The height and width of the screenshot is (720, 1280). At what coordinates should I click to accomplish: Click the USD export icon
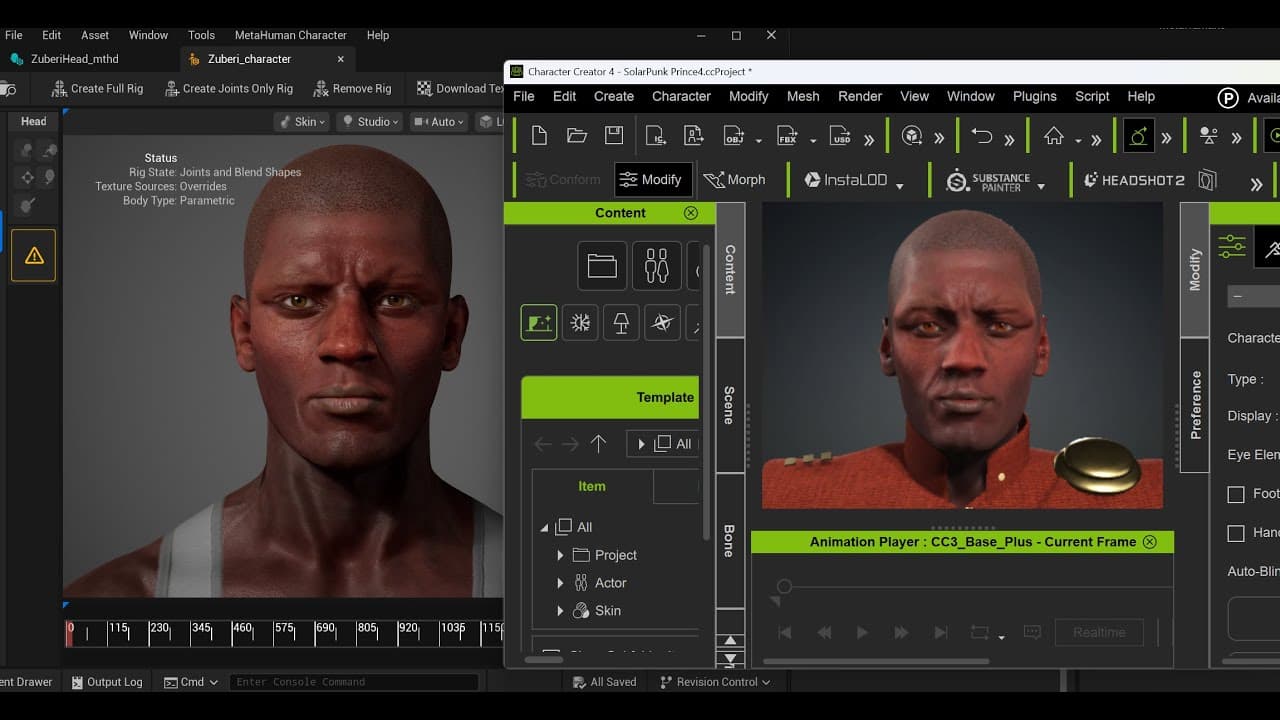tap(841, 136)
